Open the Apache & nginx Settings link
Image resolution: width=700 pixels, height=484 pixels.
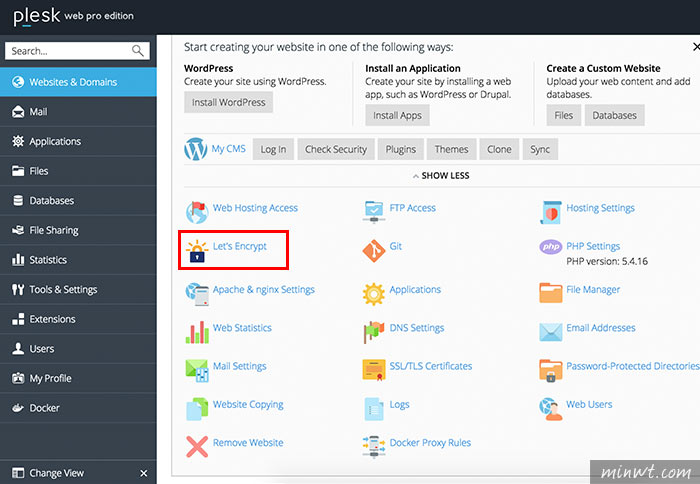pos(263,289)
